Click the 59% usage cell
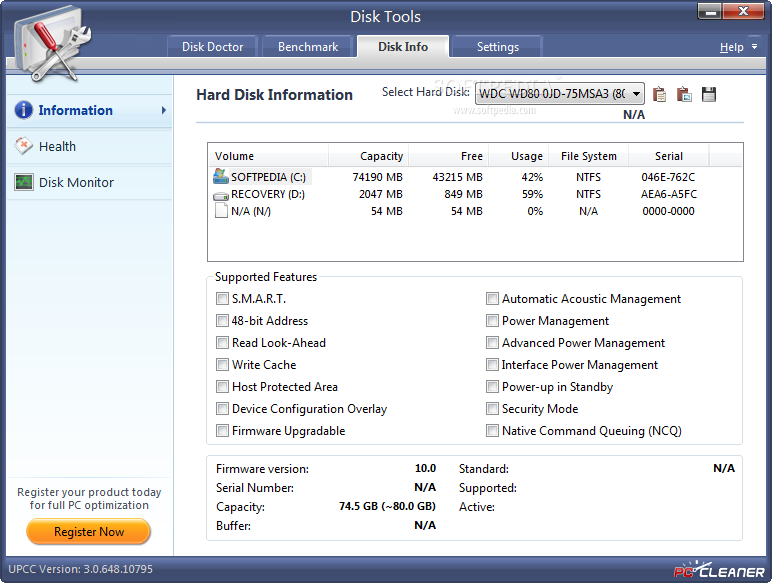The height and width of the screenshot is (583, 772). point(532,194)
